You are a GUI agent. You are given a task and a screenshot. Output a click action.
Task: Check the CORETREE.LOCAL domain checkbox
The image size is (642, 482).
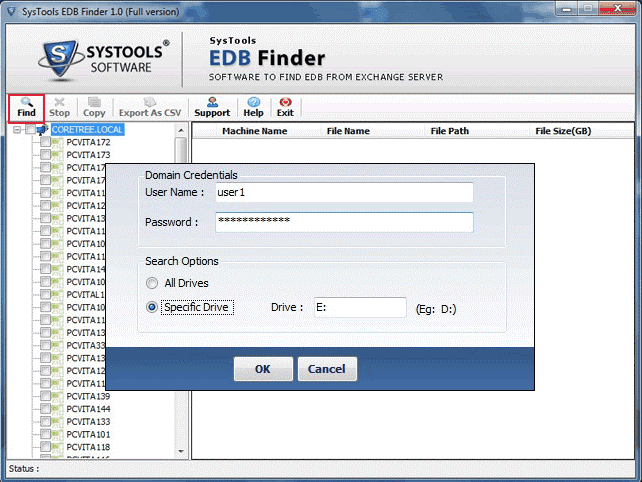[30, 130]
